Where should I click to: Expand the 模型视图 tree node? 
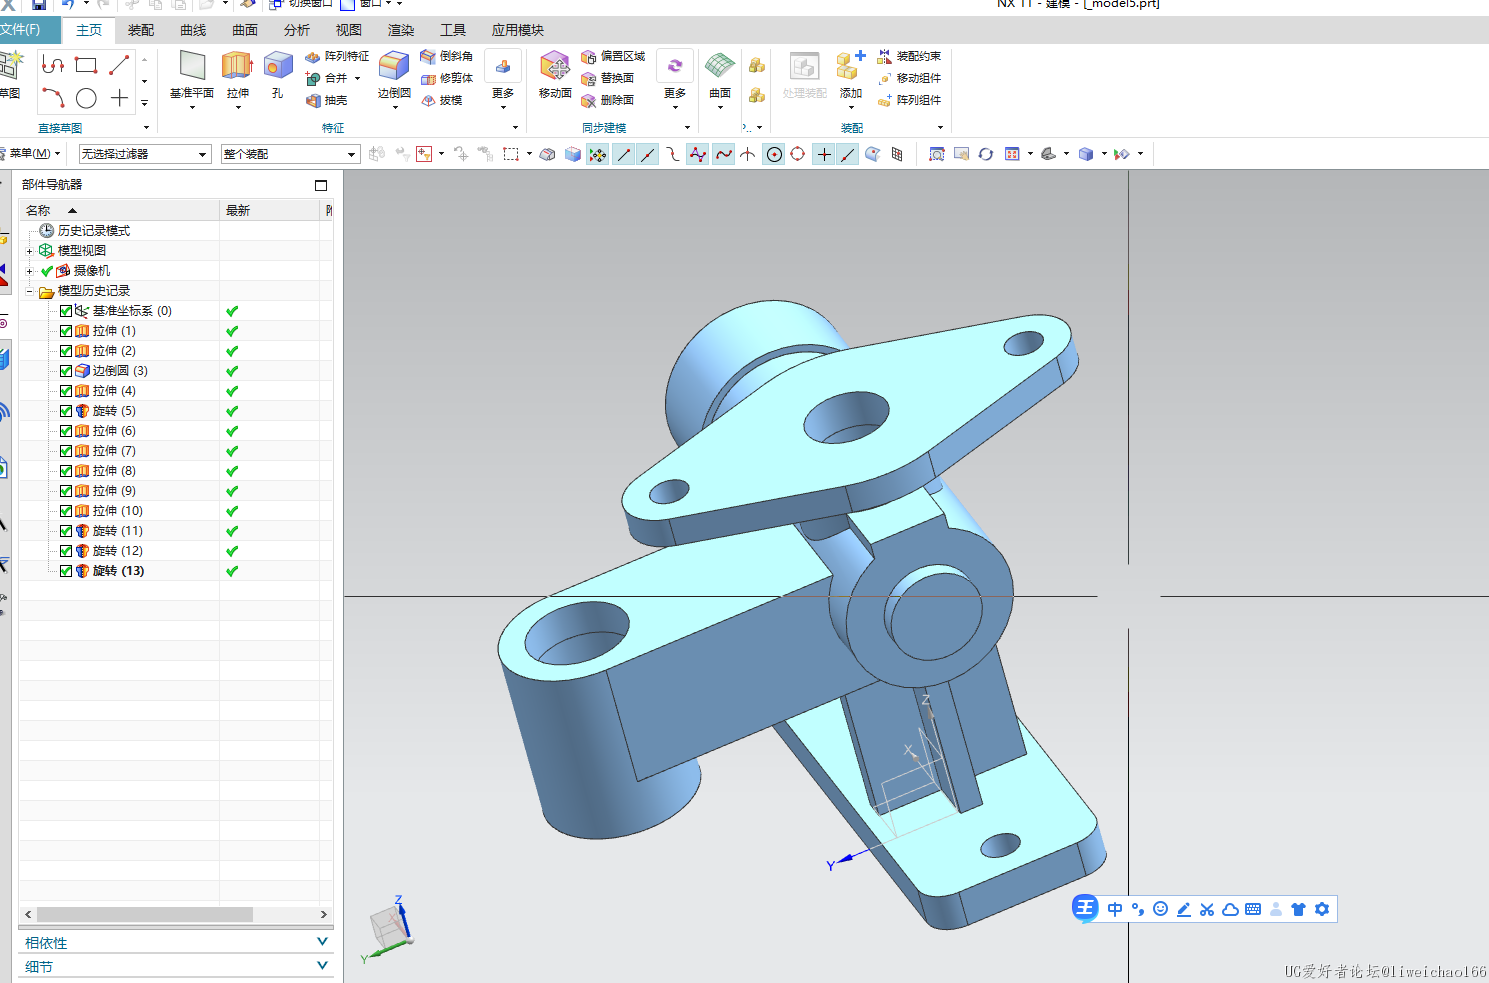click(x=30, y=251)
